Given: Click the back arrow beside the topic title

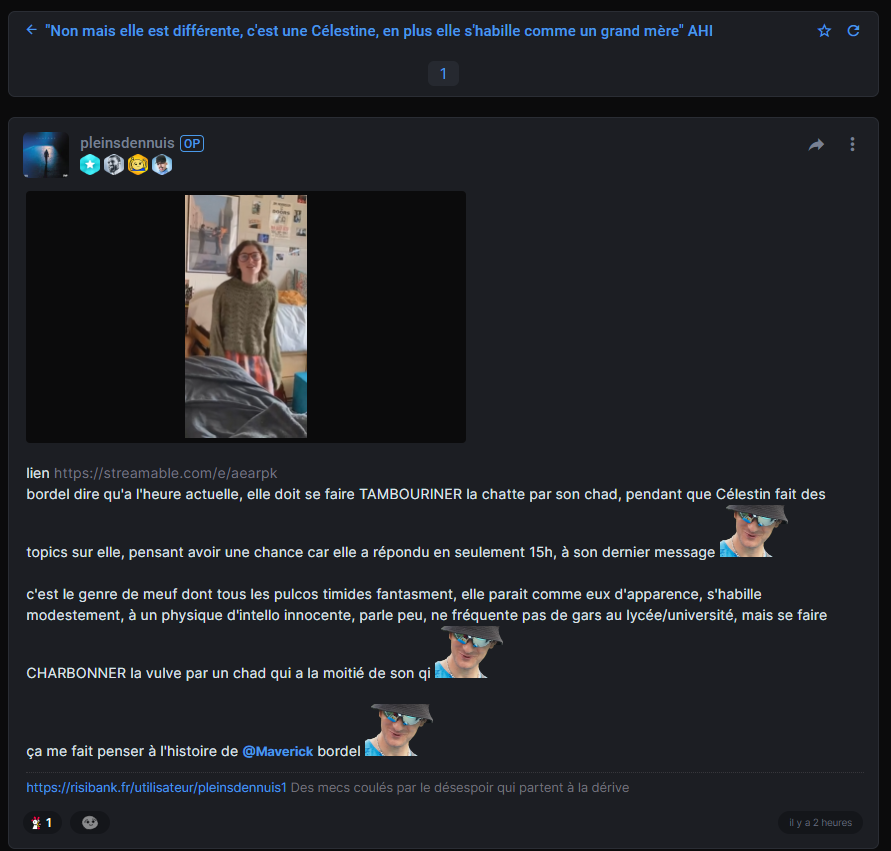Looking at the screenshot, I should [31, 31].
